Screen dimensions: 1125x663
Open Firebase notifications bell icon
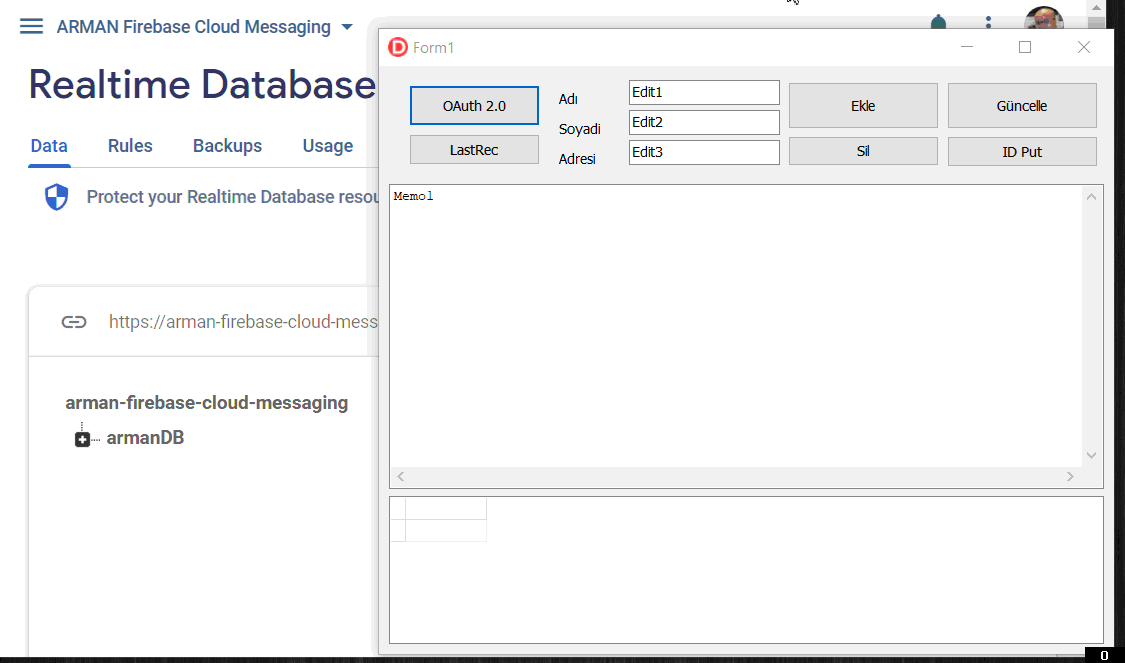[x=938, y=23]
